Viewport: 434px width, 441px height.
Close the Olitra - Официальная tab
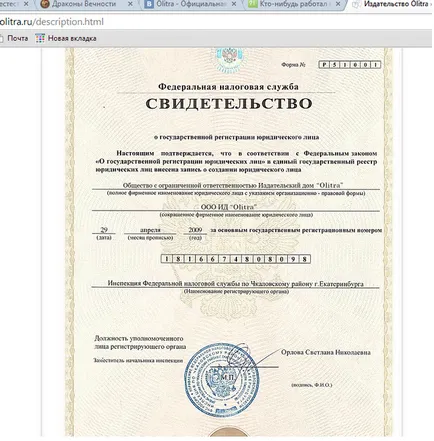click(234, 4)
